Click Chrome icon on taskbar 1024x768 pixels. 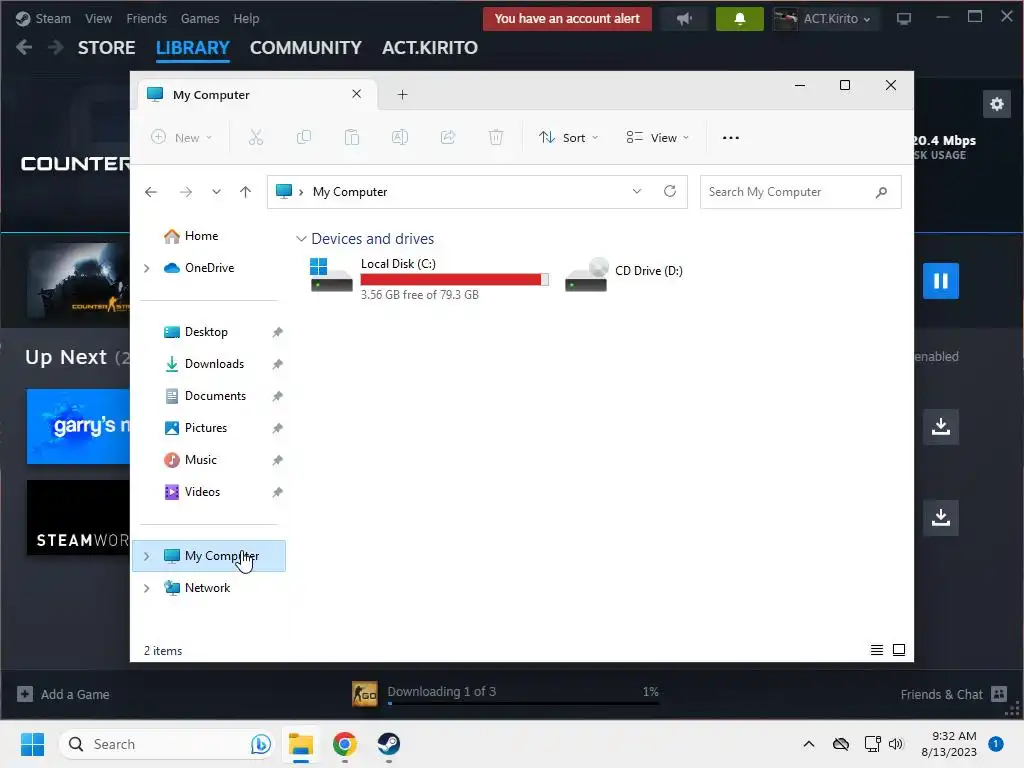345,744
